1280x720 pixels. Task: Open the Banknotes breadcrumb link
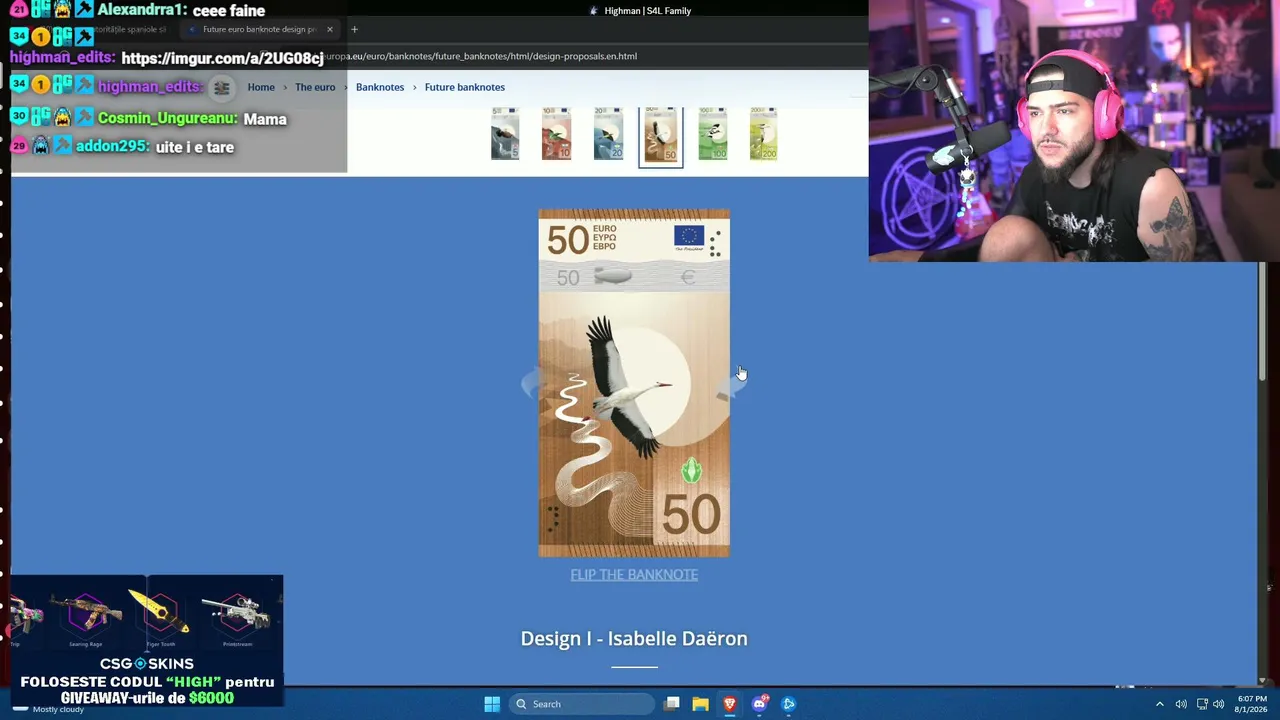click(380, 87)
